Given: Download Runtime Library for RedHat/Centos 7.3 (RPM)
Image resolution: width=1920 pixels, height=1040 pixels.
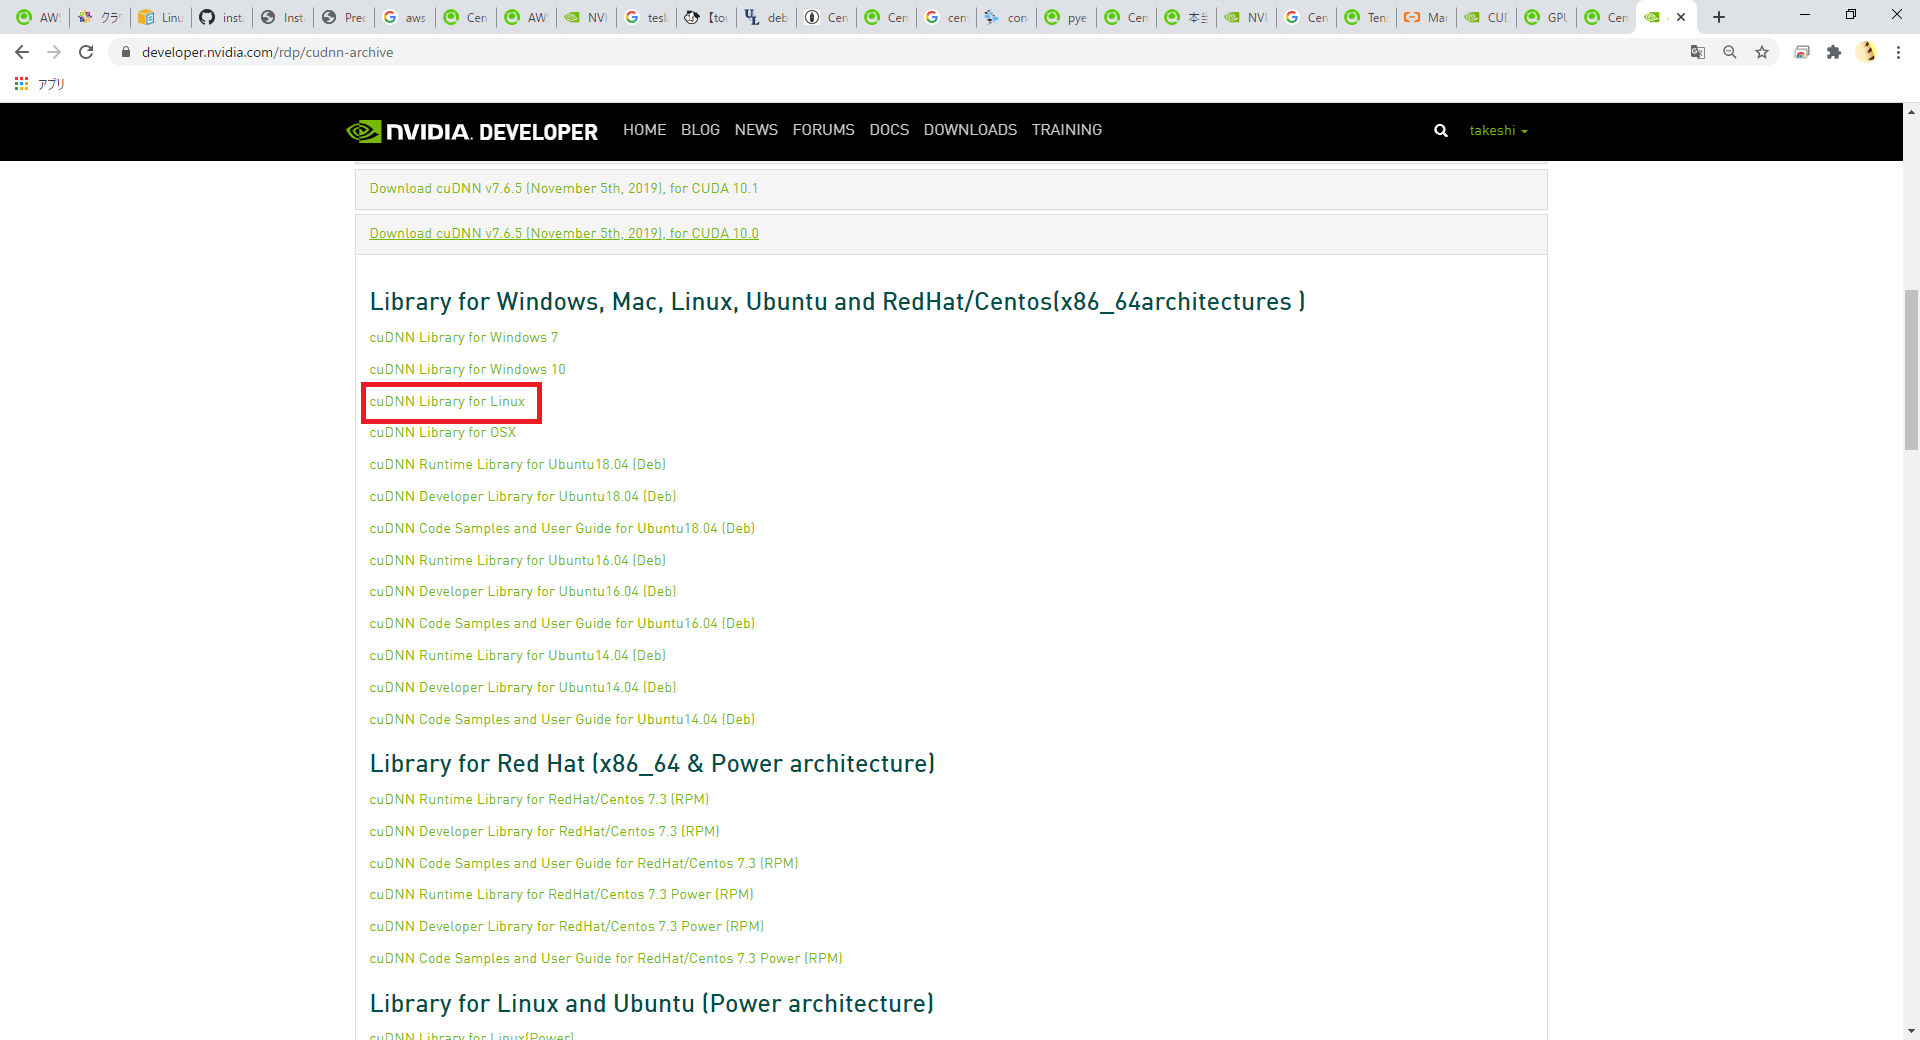Looking at the screenshot, I should point(539,800).
